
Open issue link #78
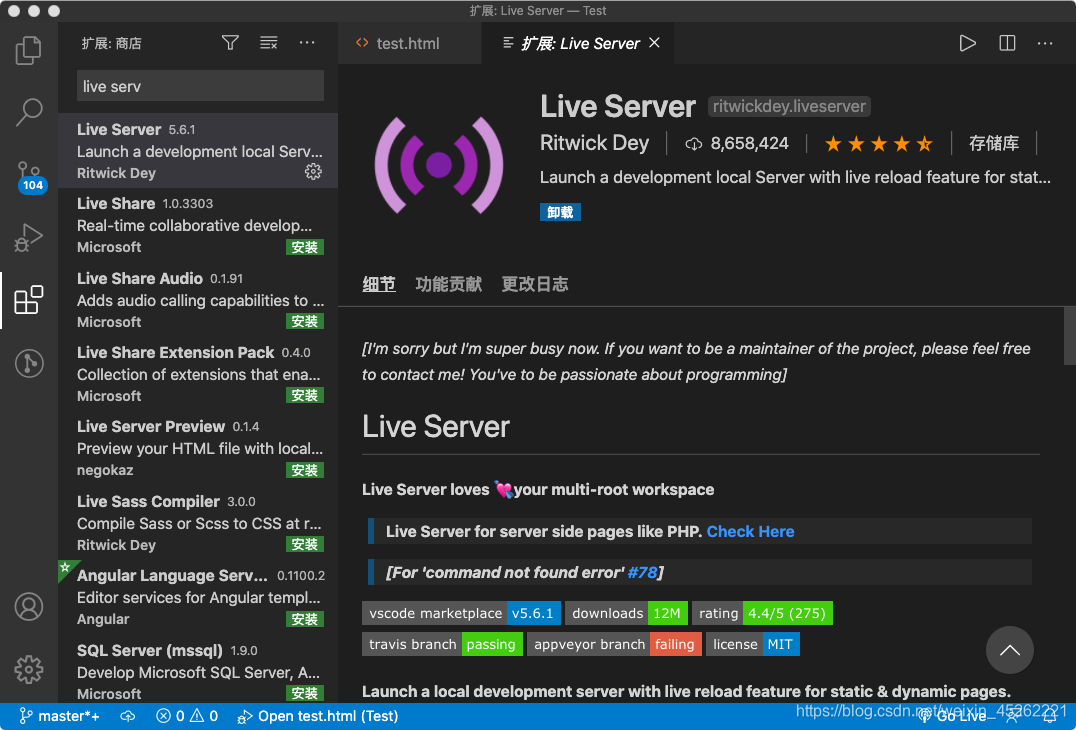click(x=642, y=572)
